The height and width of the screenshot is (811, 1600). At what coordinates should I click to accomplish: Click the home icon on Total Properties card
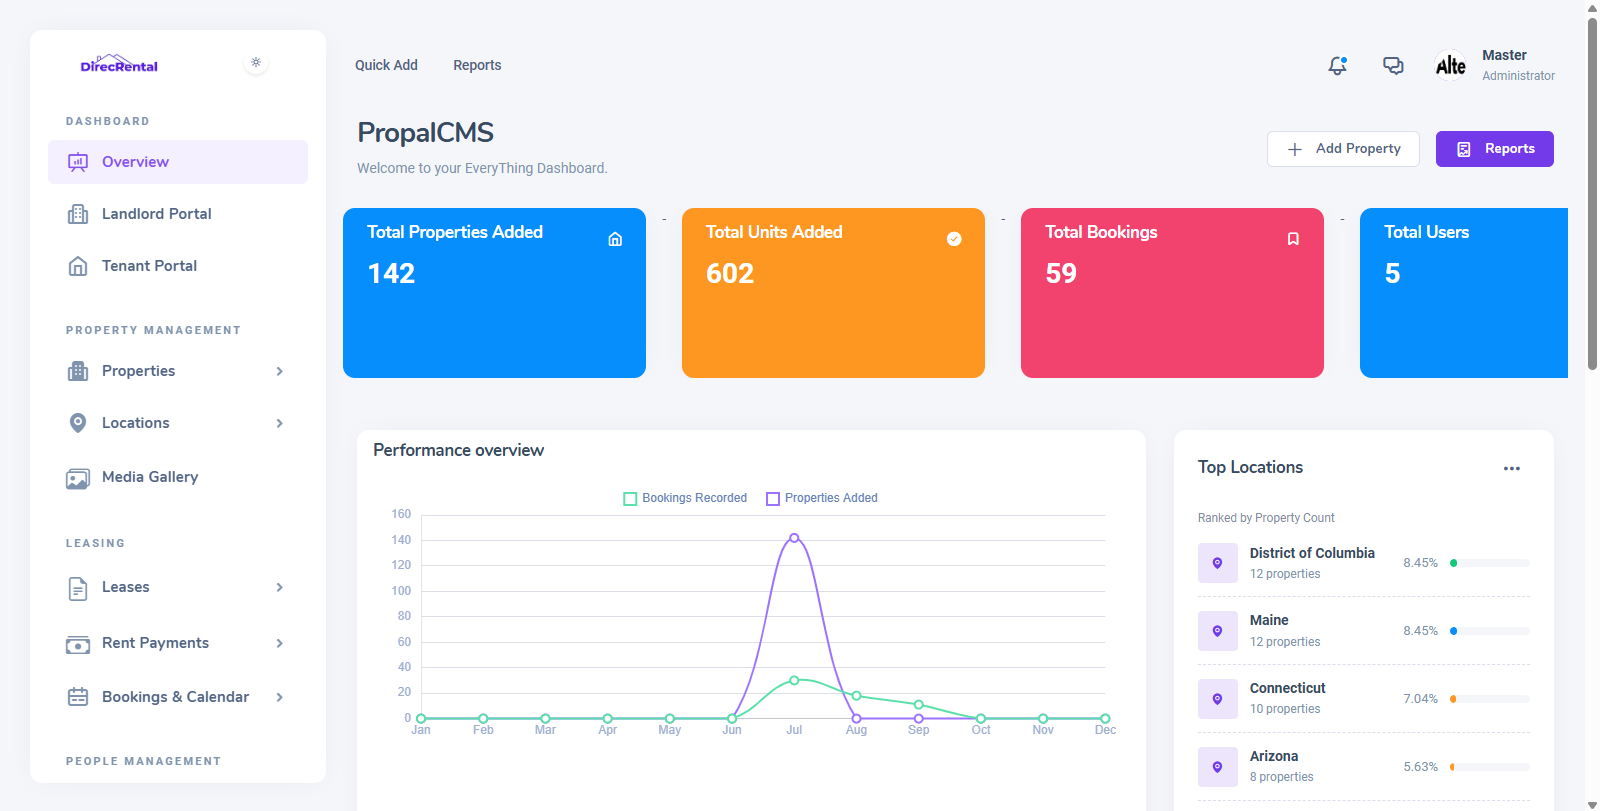[615, 239]
